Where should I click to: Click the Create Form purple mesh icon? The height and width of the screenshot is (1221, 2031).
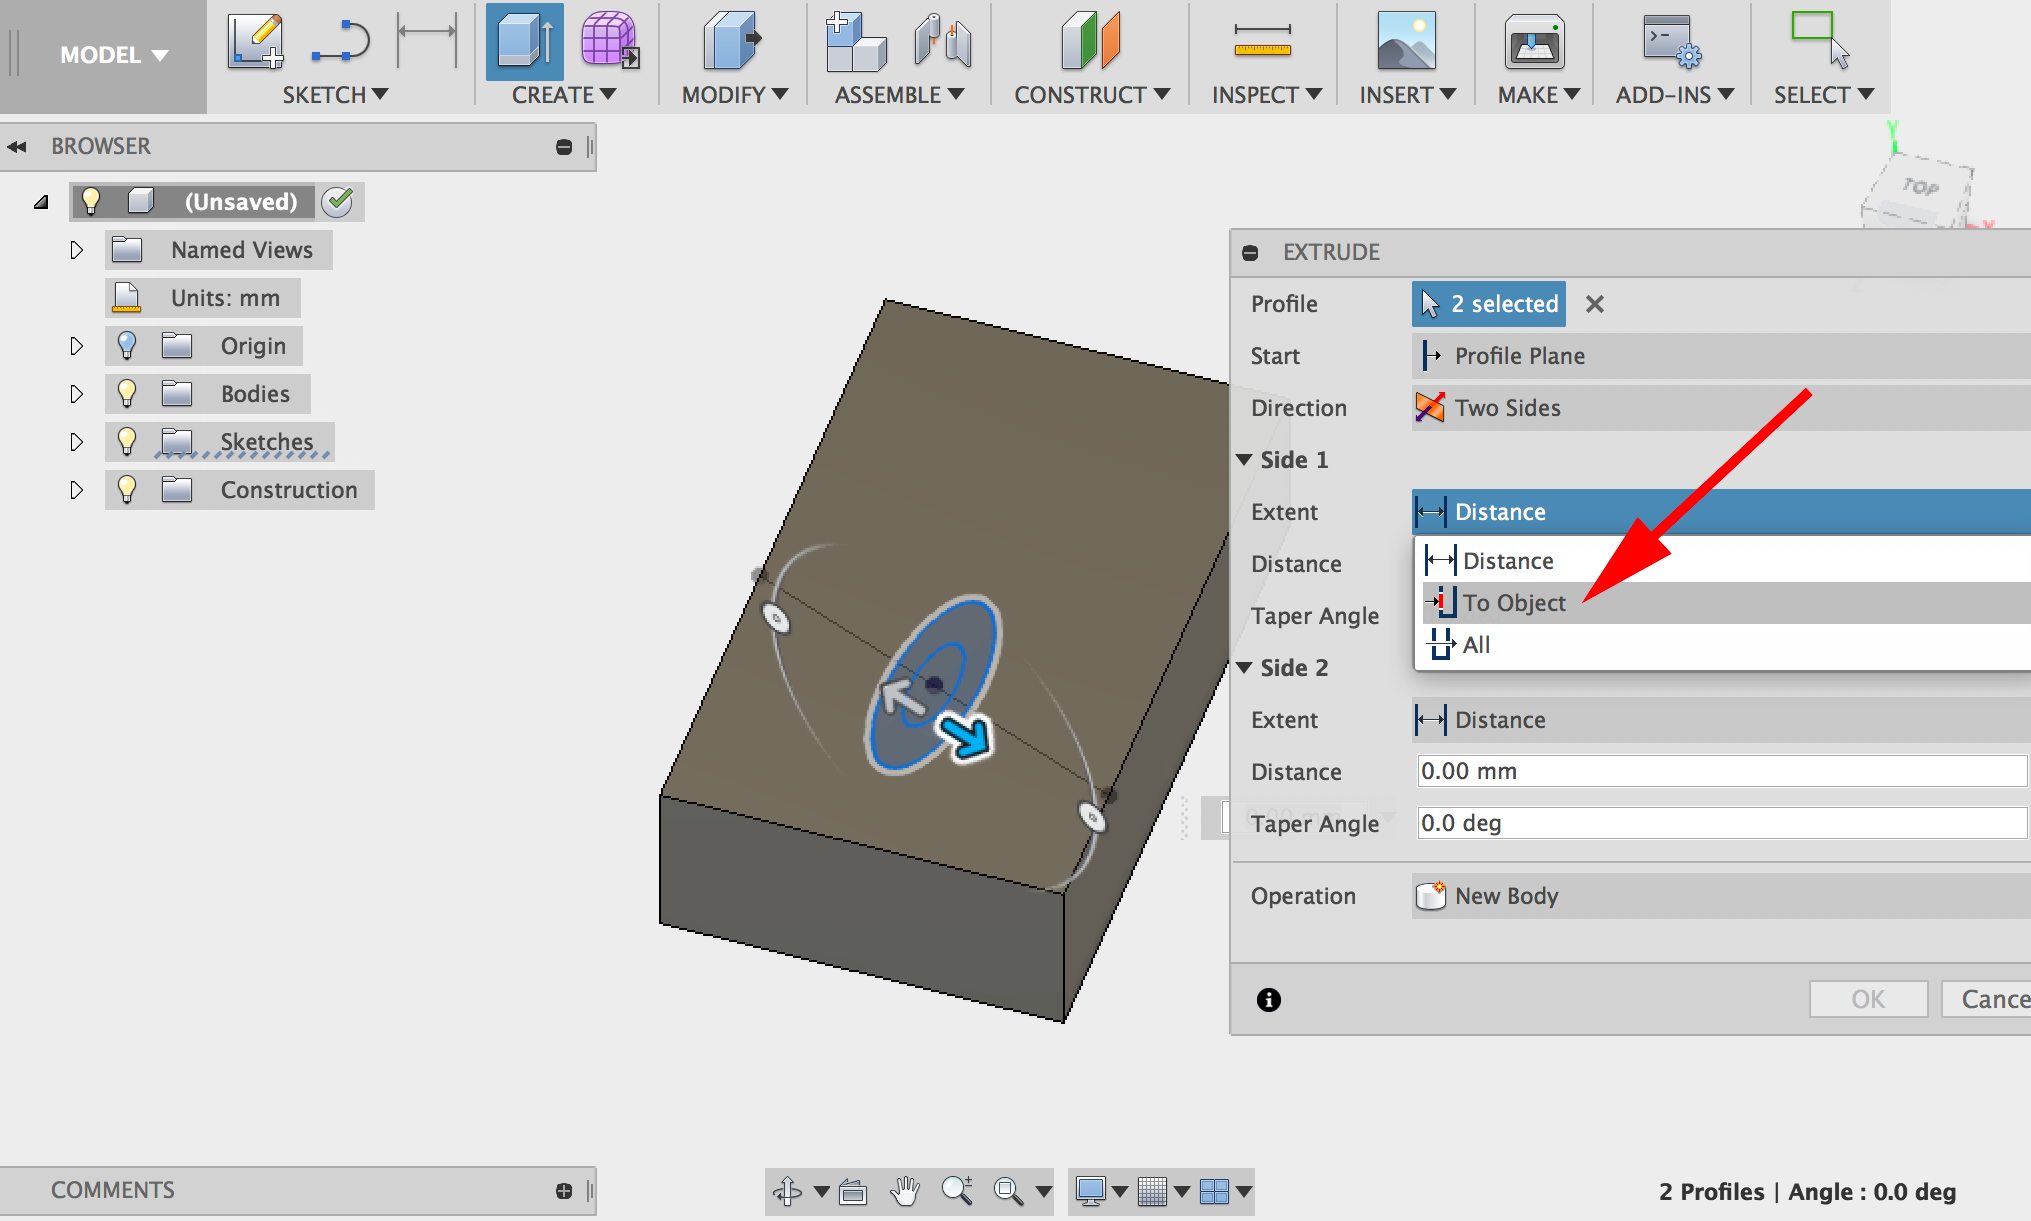[609, 40]
